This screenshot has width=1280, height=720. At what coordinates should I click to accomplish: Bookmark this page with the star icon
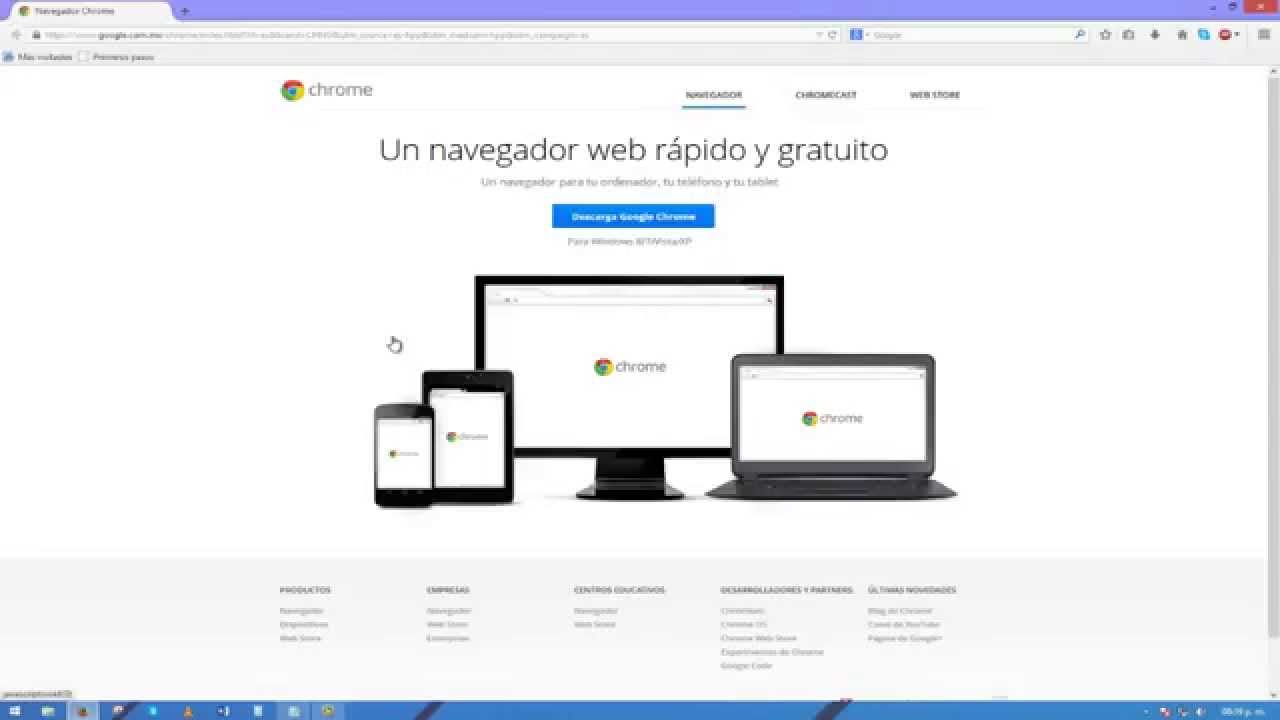coord(1105,34)
